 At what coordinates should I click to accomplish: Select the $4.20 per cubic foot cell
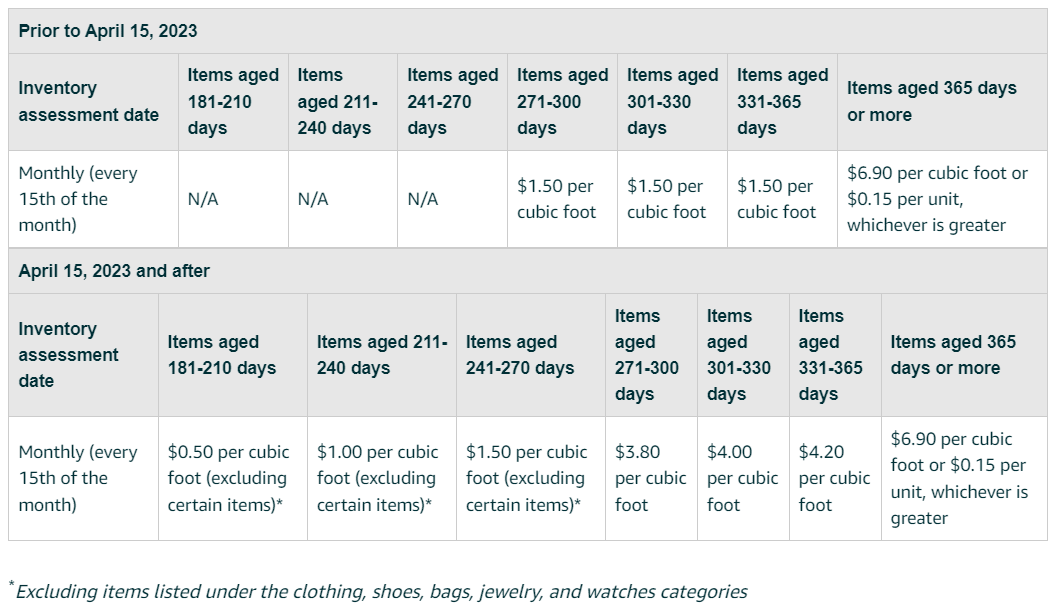click(x=835, y=478)
